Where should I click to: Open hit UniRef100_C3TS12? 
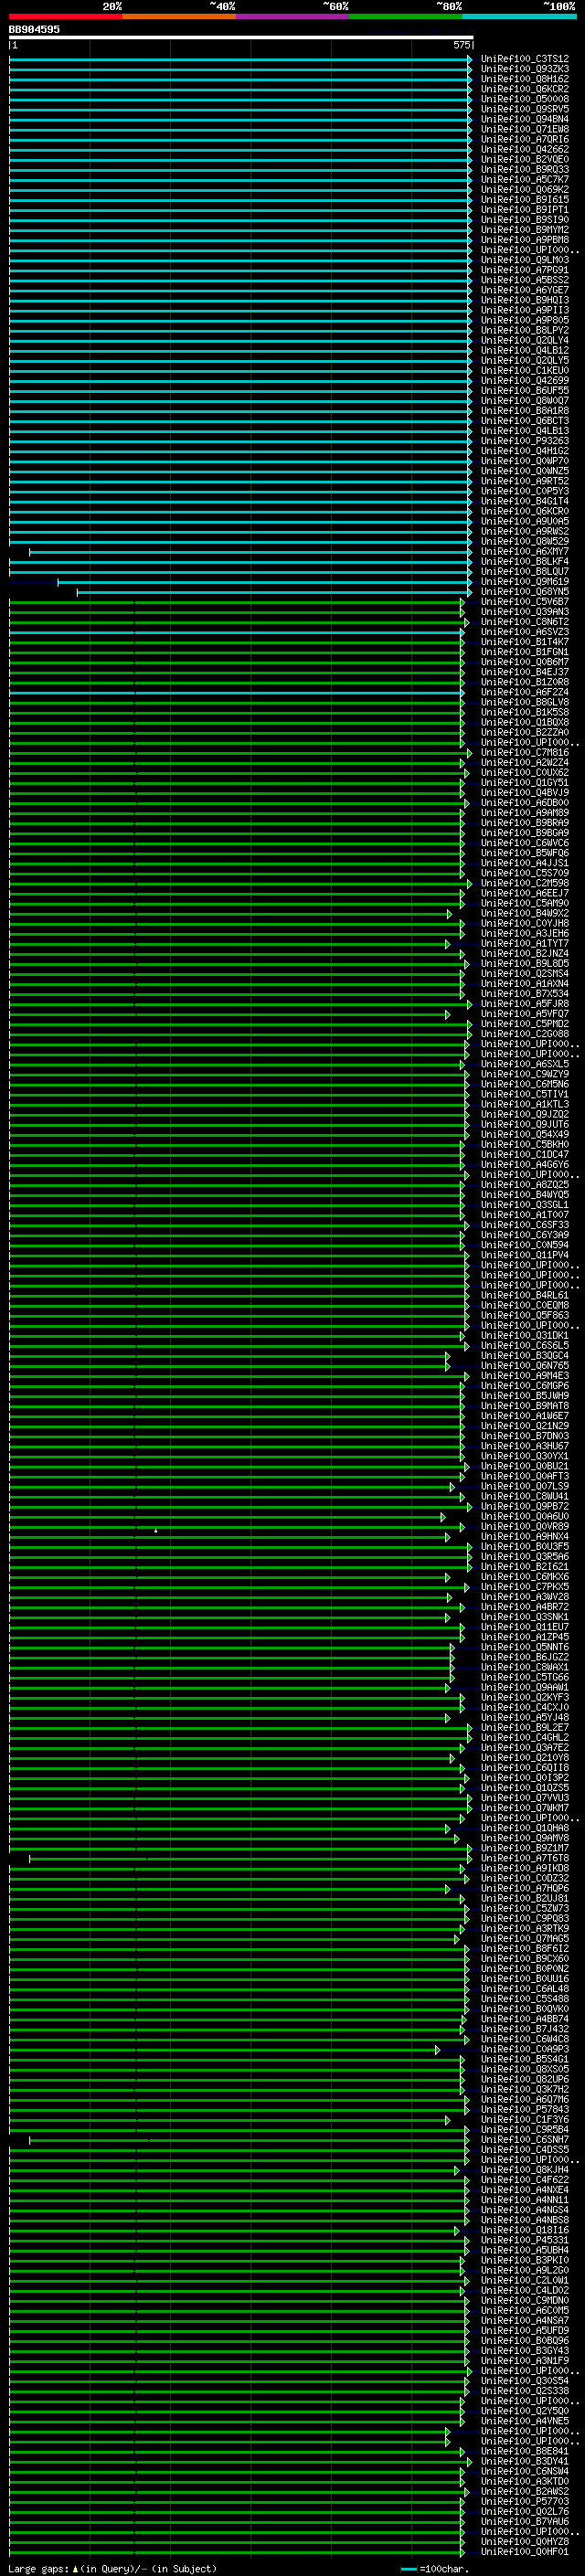pyautogui.click(x=524, y=59)
